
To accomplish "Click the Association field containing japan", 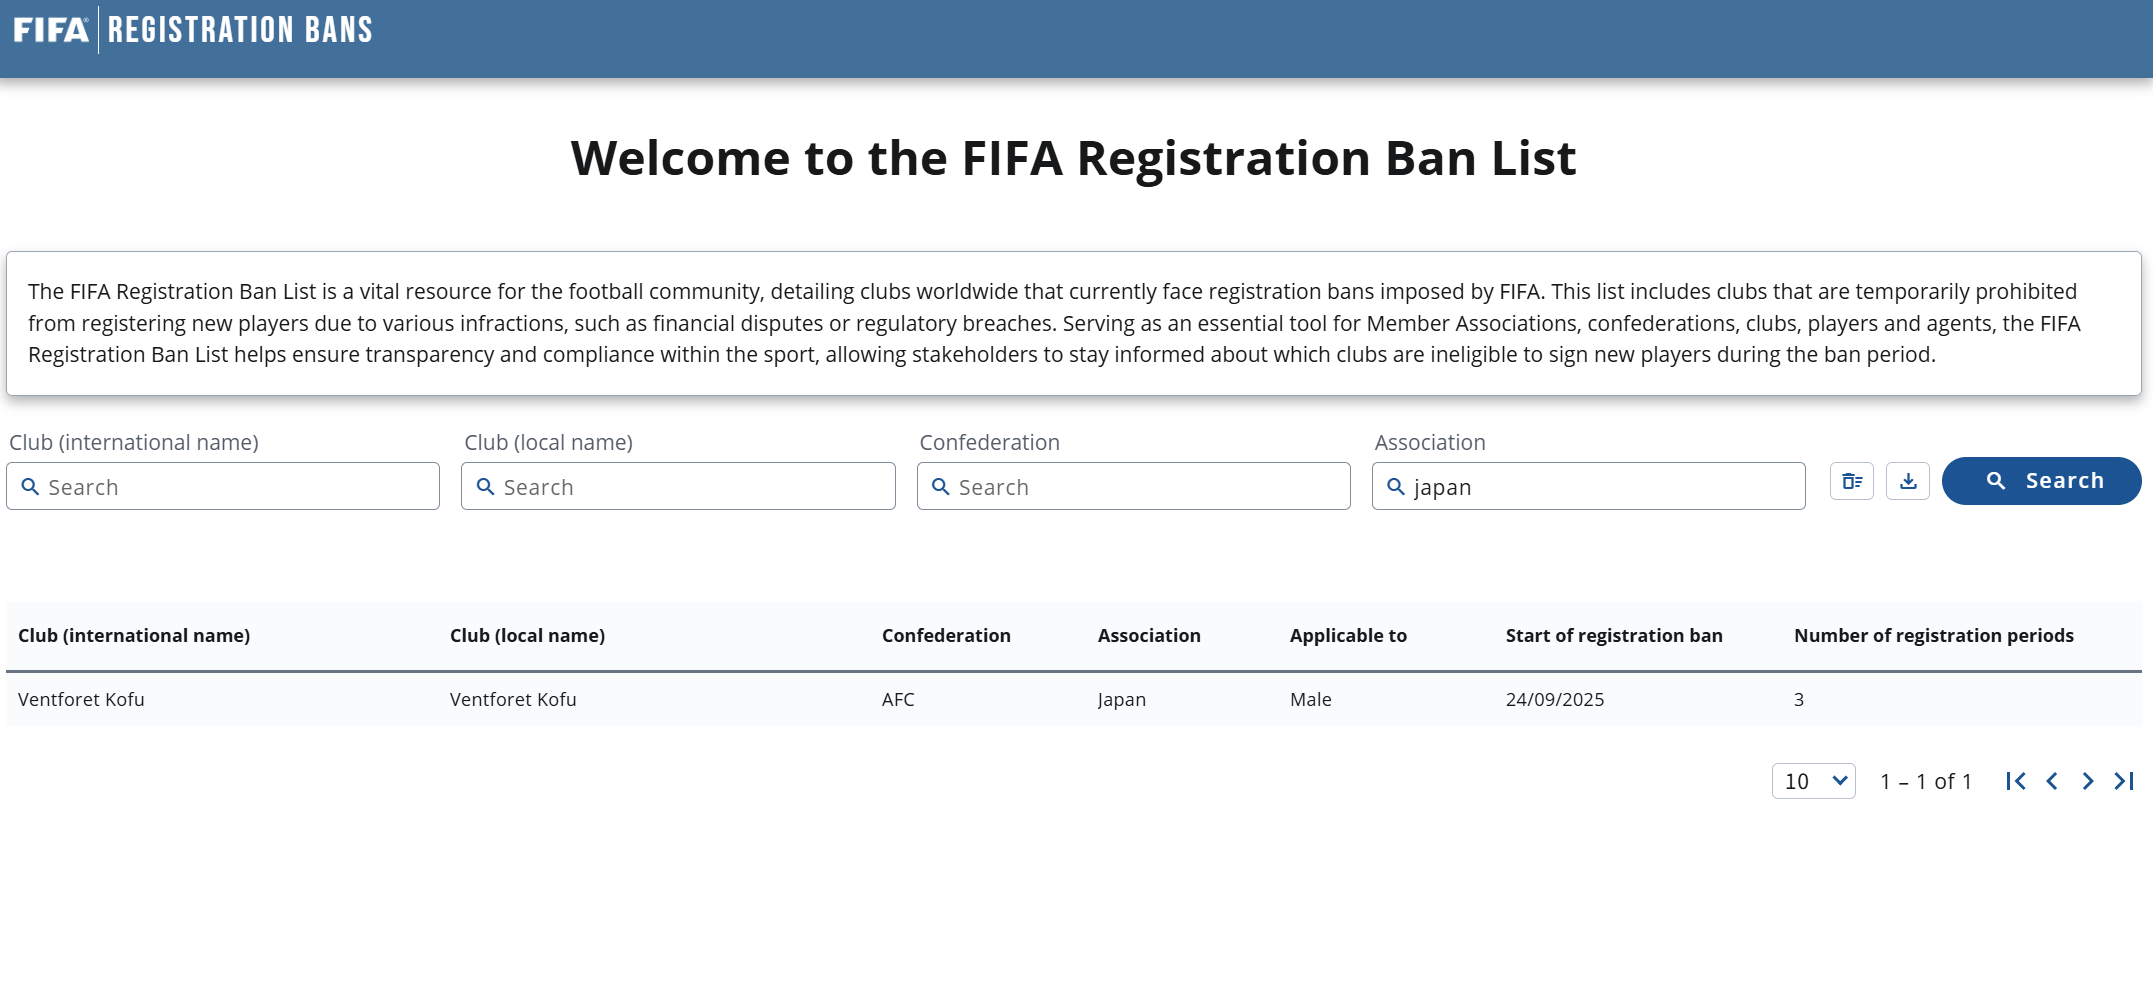I will point(1589,486).
